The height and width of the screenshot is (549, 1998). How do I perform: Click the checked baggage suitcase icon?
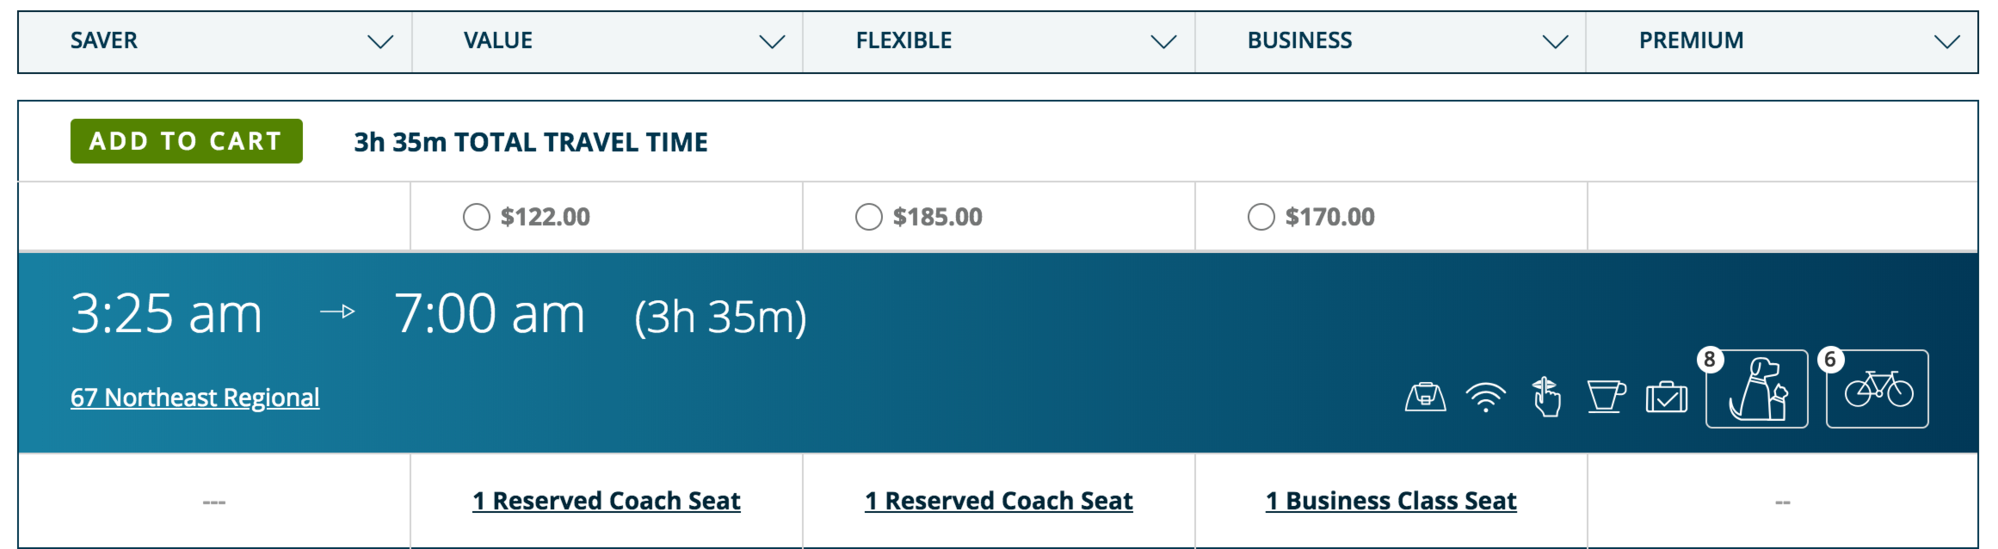coord(1667,397)
